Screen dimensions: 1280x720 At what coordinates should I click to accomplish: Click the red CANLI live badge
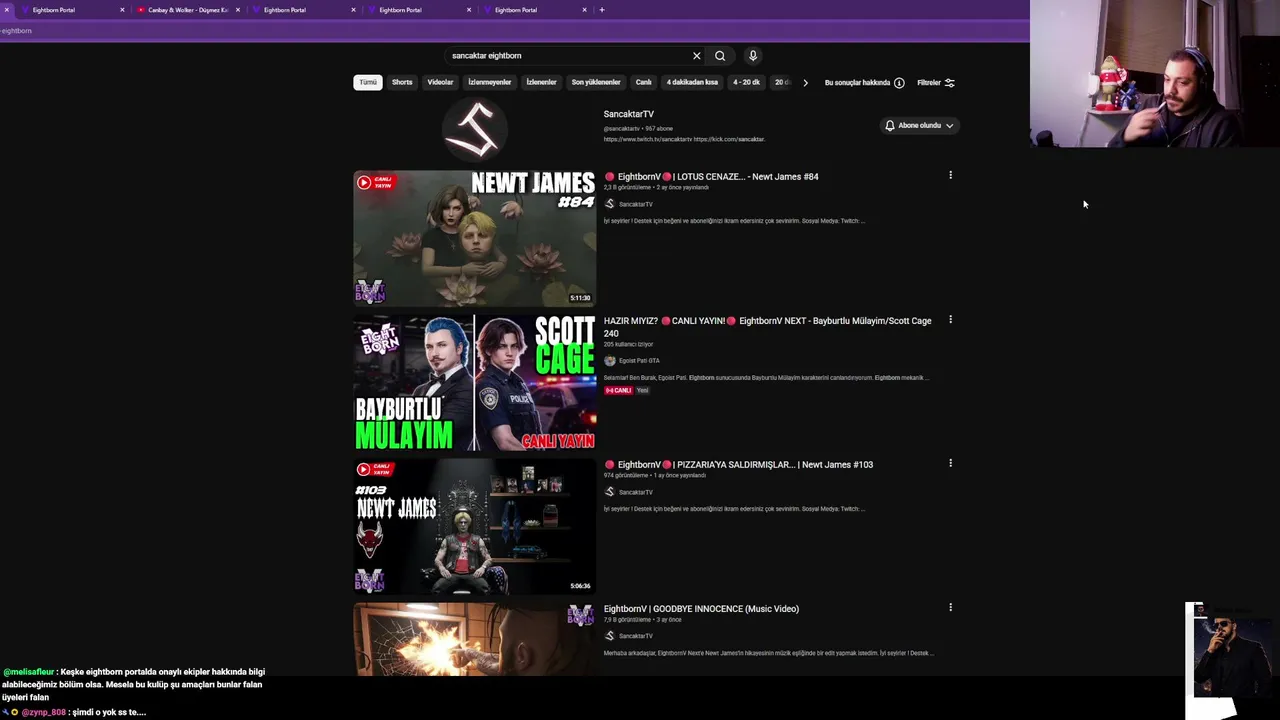(x=618, y=390)
